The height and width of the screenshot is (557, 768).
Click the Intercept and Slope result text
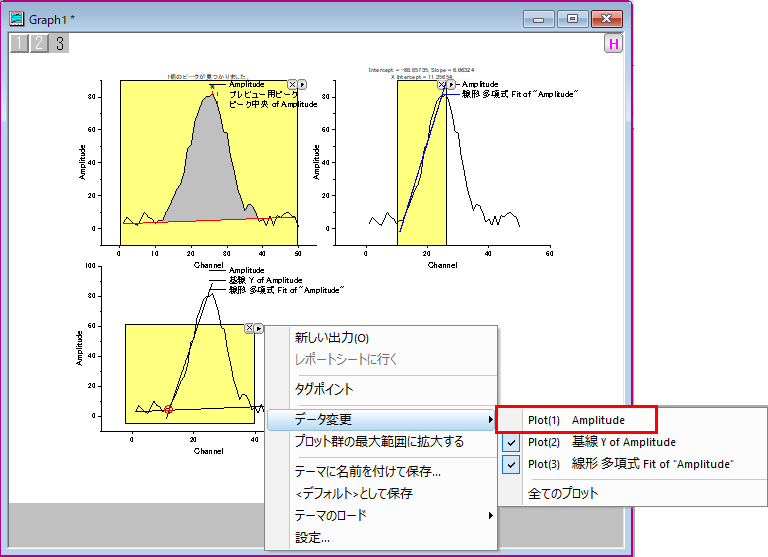pos(421,70)
